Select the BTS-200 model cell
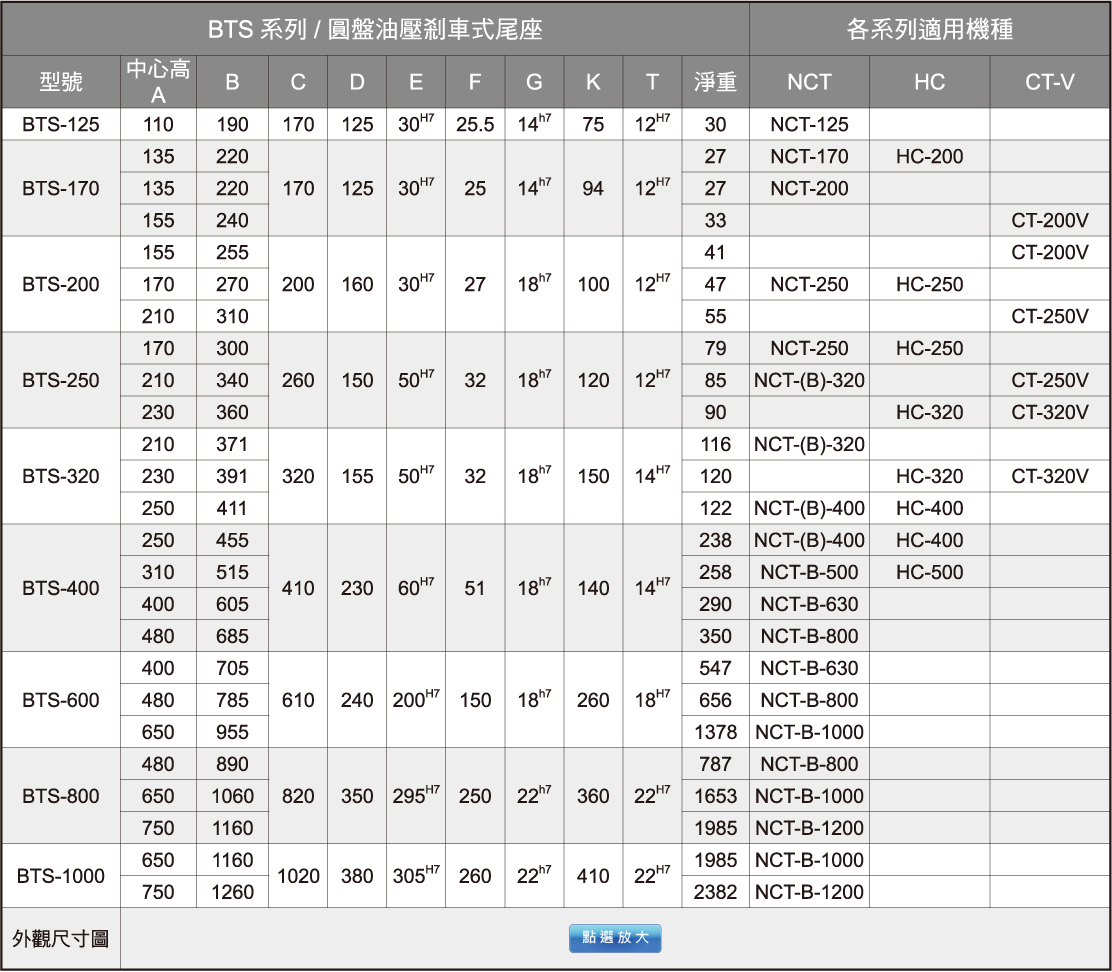 coord(61,284)
